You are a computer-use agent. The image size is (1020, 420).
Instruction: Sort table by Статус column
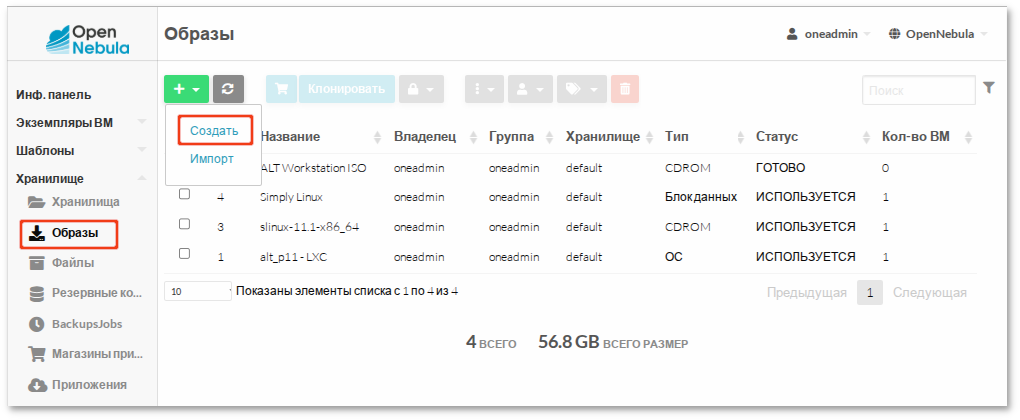pyautogui.click(x=812, y=137)
